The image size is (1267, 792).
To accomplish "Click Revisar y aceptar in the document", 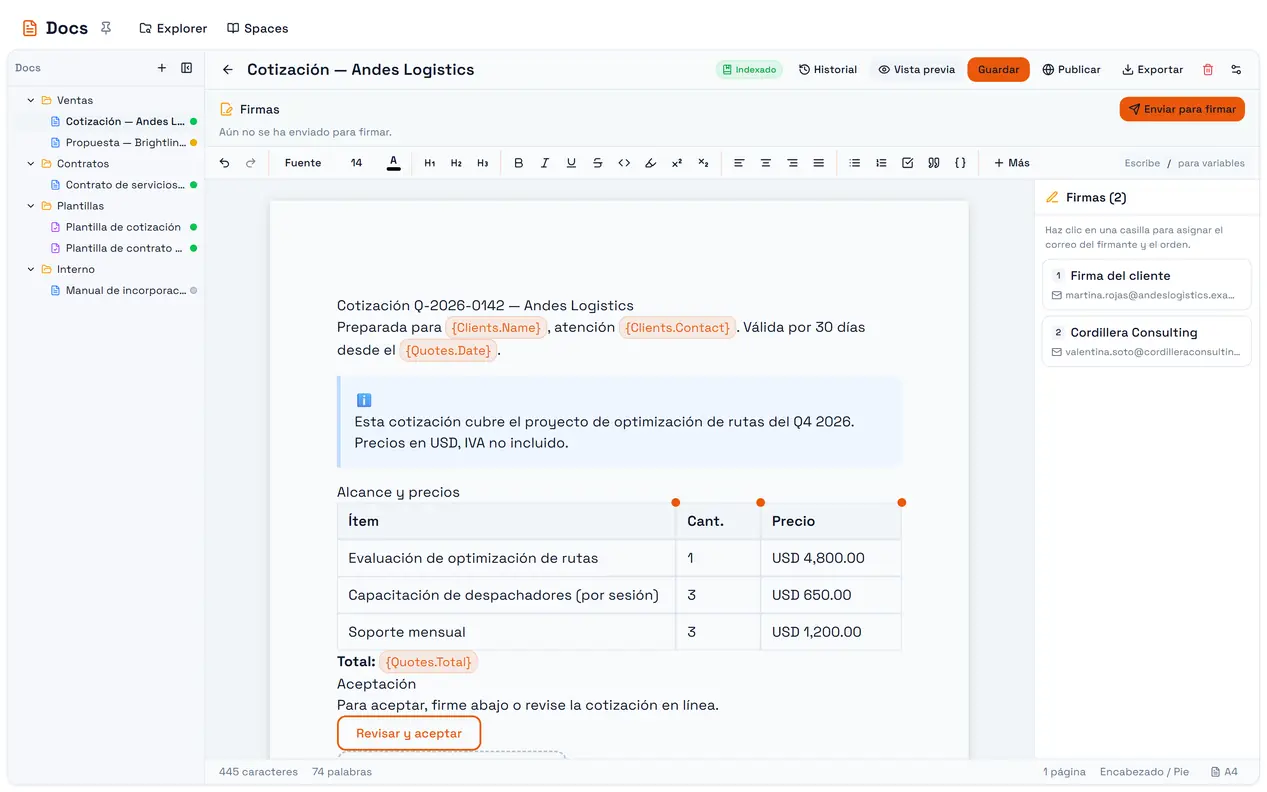I will pos(409,733).
